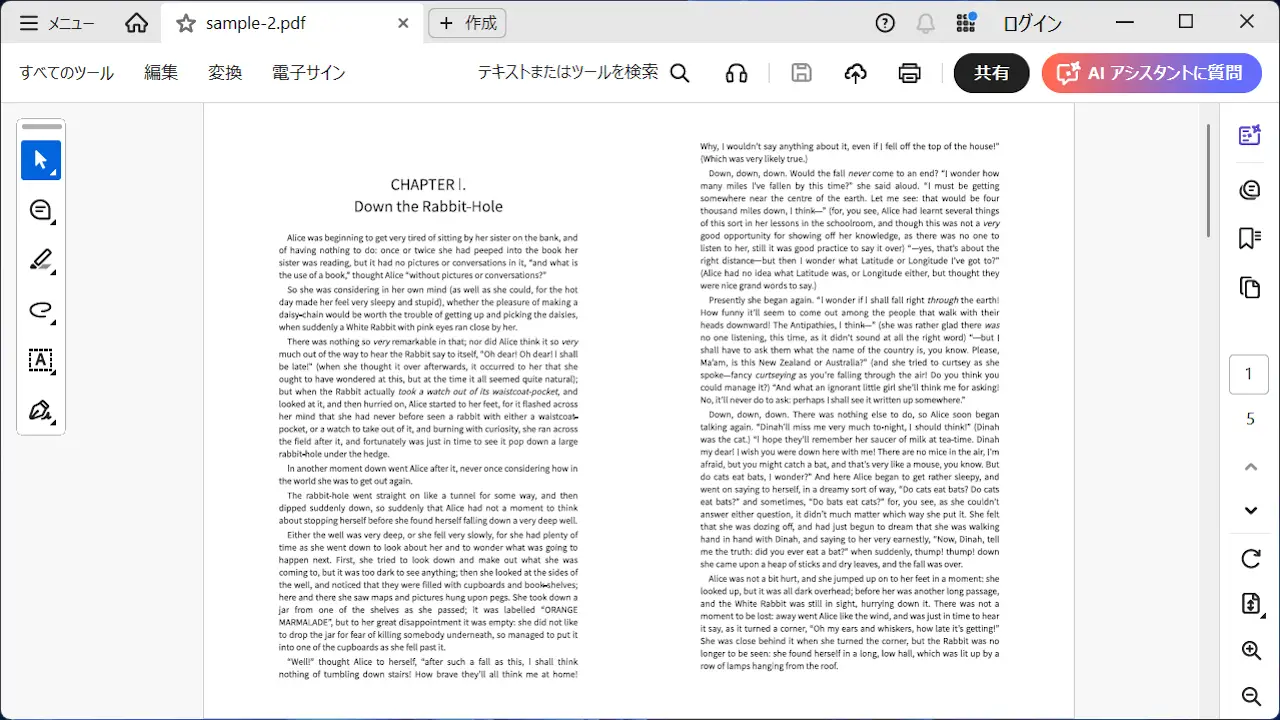Click the CHAPTER I. heading text

[x=428, y=184]
